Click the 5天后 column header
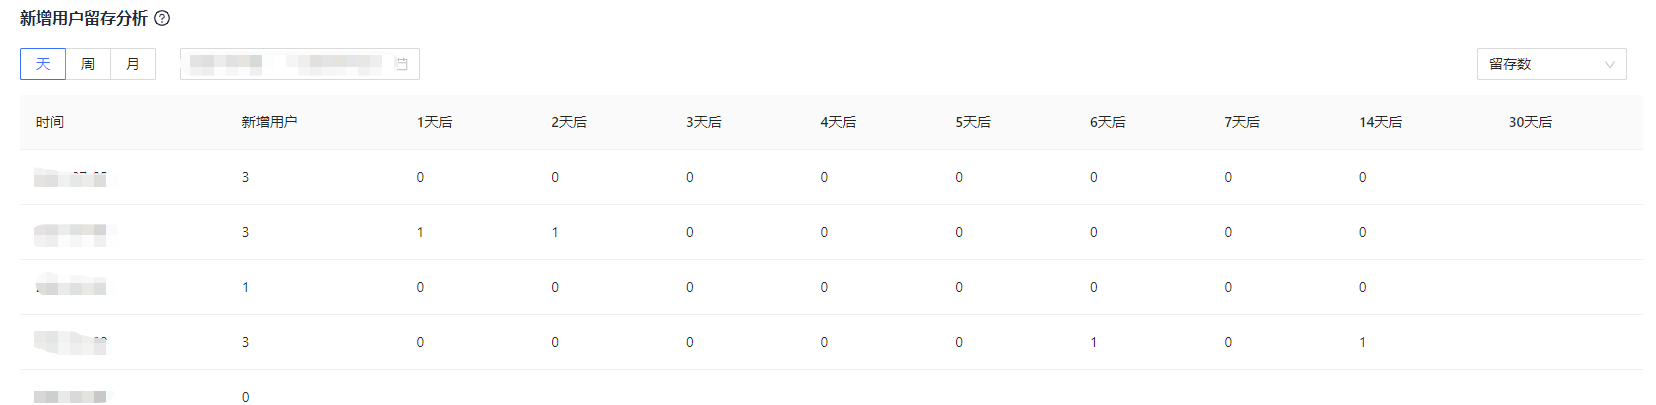 pyautogui.click(x=973, y=122)
